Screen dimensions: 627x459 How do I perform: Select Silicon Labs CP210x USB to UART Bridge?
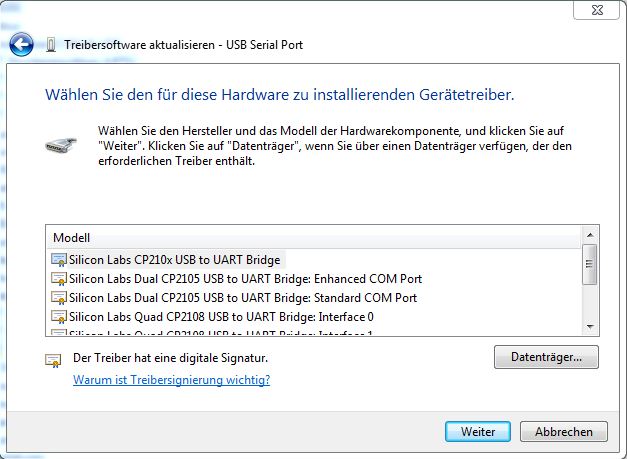pos(174,260)
